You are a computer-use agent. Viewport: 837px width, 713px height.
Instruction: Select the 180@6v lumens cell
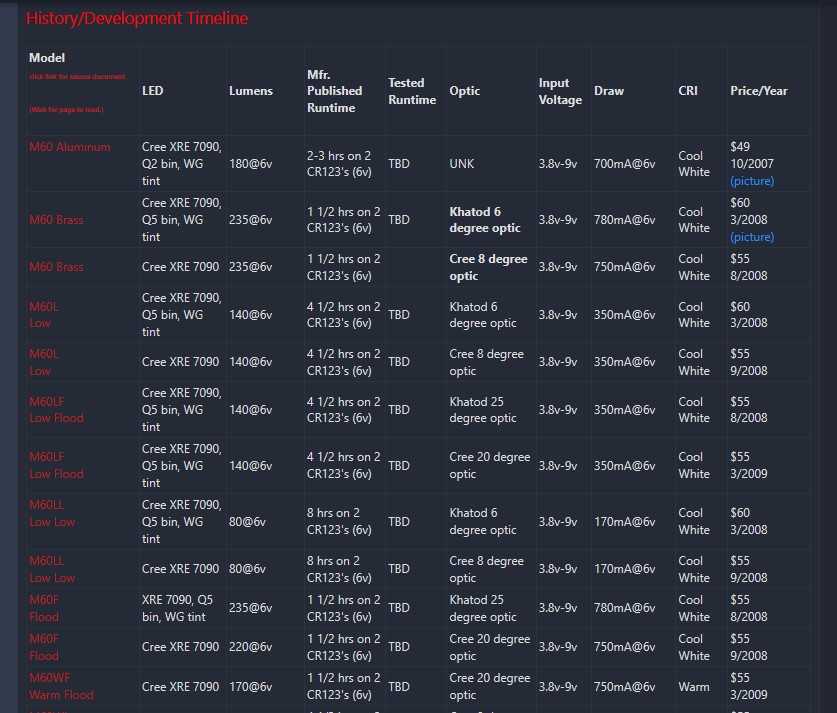pyautogui.click(x=251, y=164)
